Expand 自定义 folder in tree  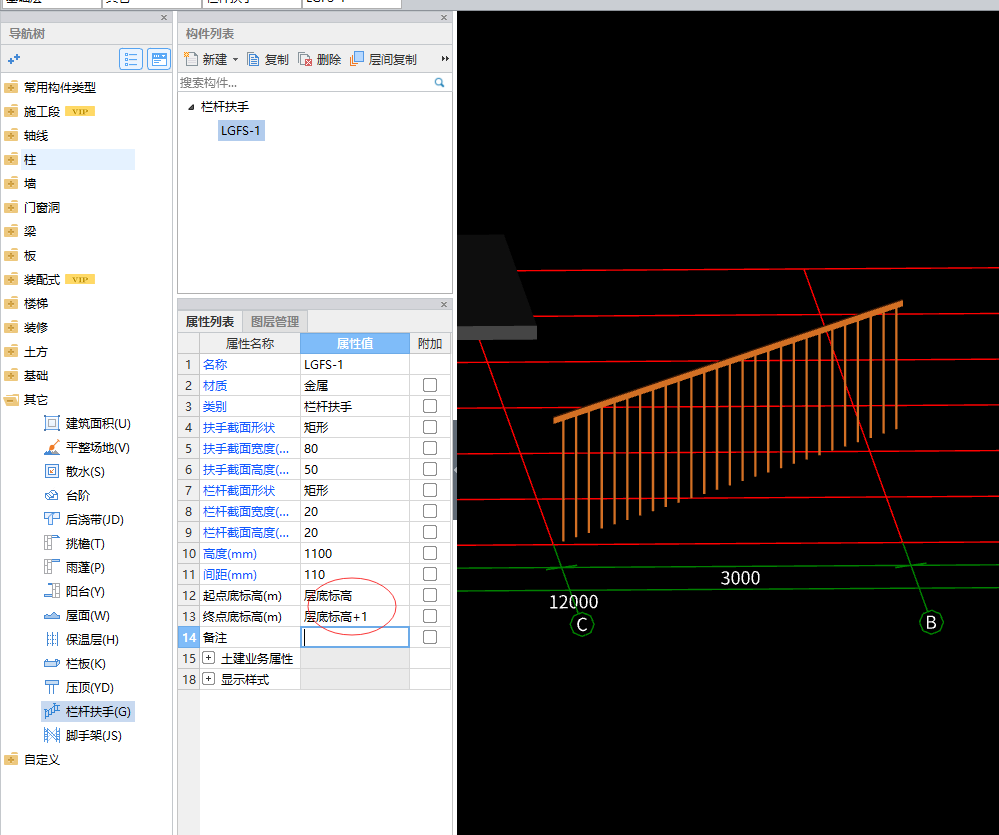click(11, 760)
